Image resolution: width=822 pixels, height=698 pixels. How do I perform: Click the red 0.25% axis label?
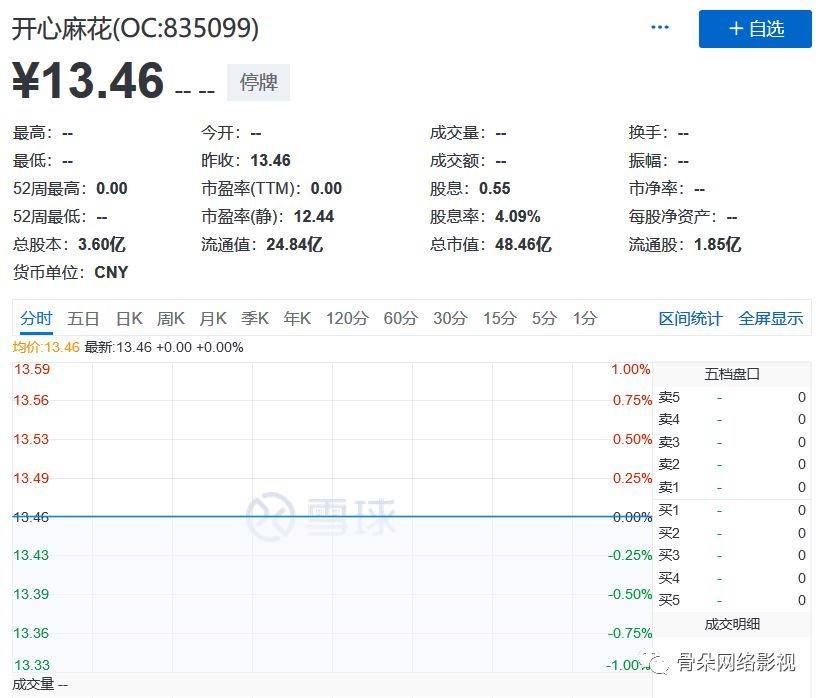click(x=632, y=478)
